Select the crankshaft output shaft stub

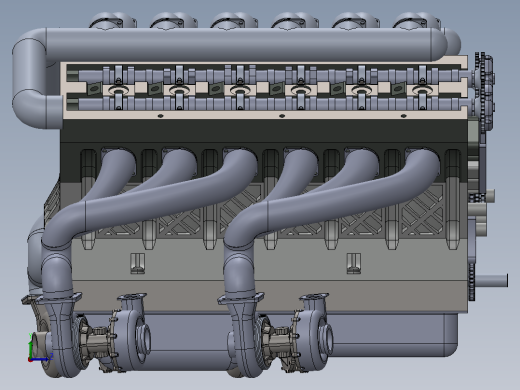[491, 280]
